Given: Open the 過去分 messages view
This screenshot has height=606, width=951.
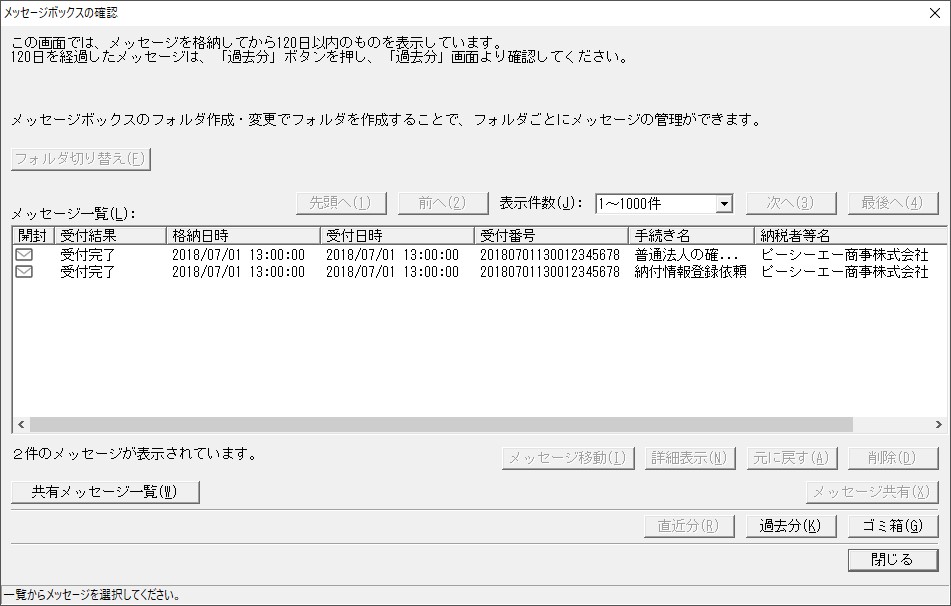Looking at the screenshot, I should pos(790,526).
